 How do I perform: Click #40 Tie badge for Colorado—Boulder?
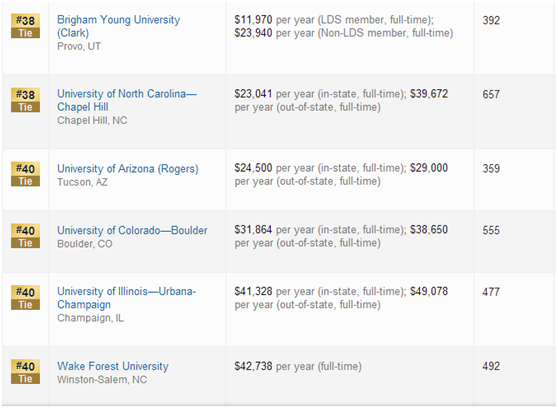25,236
